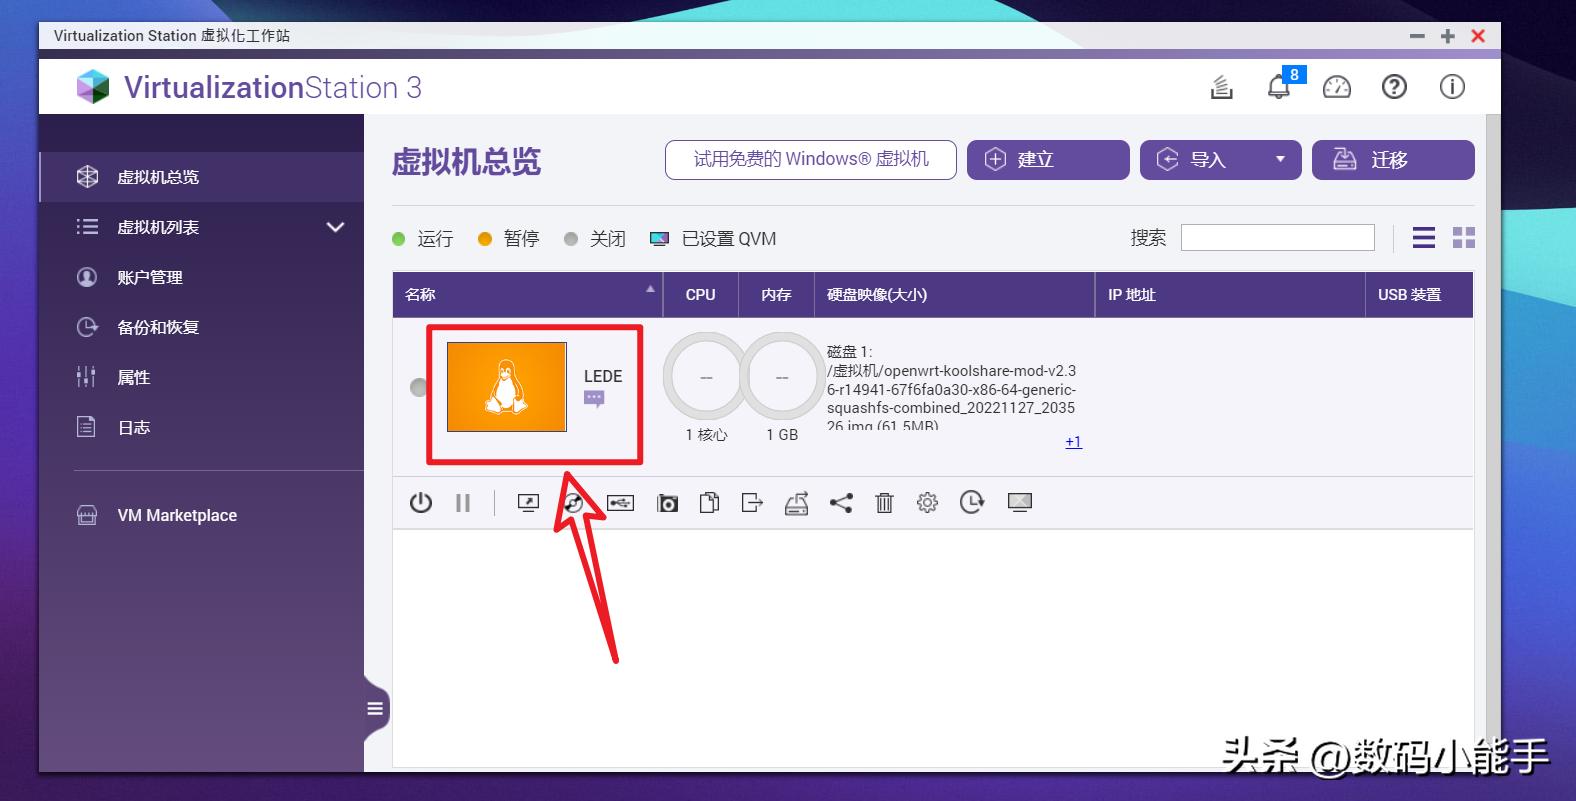This screenshot has height=801, width=1576.
Task: Share the VM using share icon
Action: [x=841, y=502]
